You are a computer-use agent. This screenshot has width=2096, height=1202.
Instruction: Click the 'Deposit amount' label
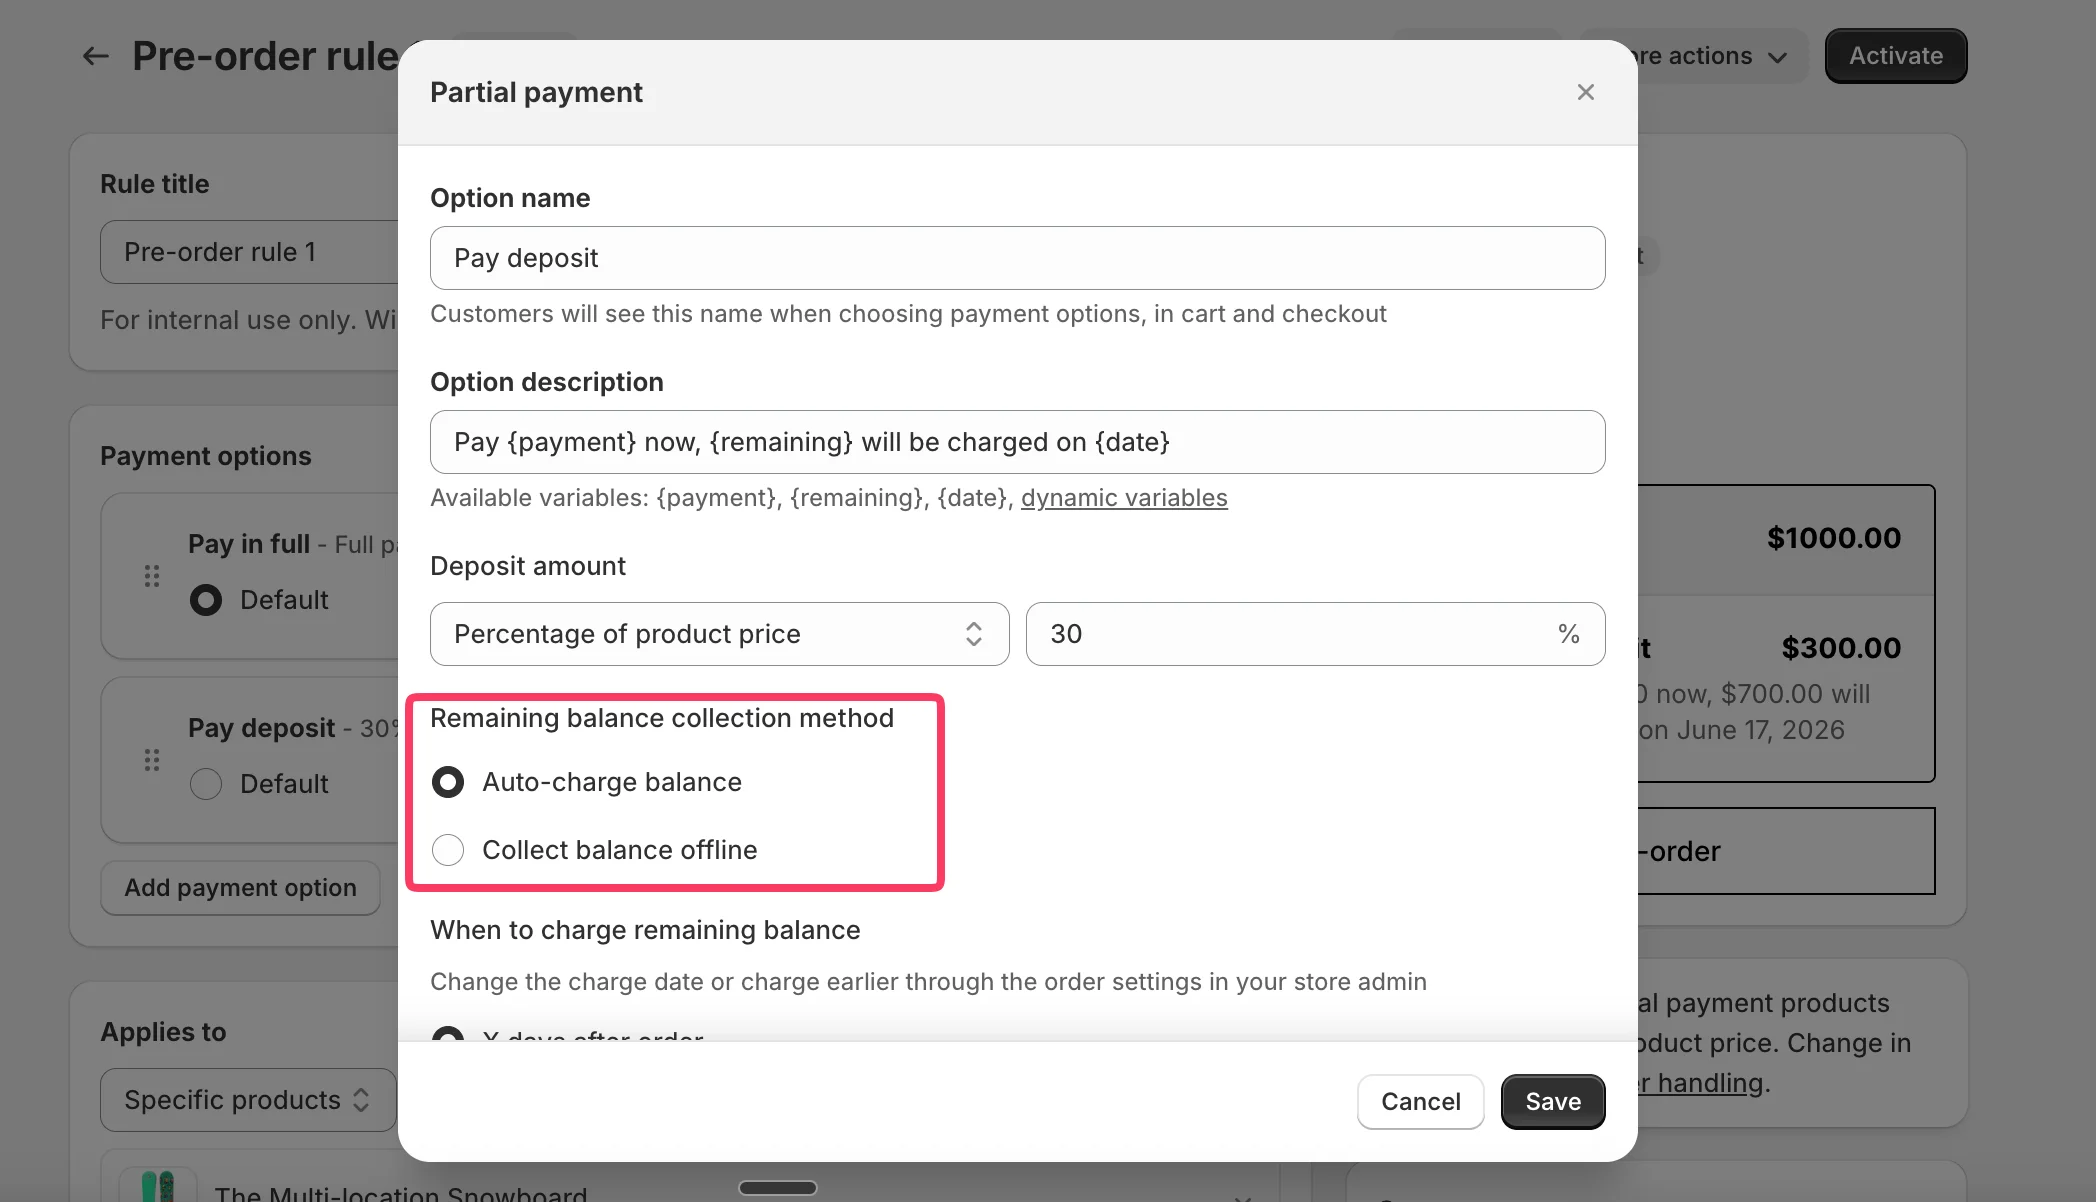tap(528, 566)
